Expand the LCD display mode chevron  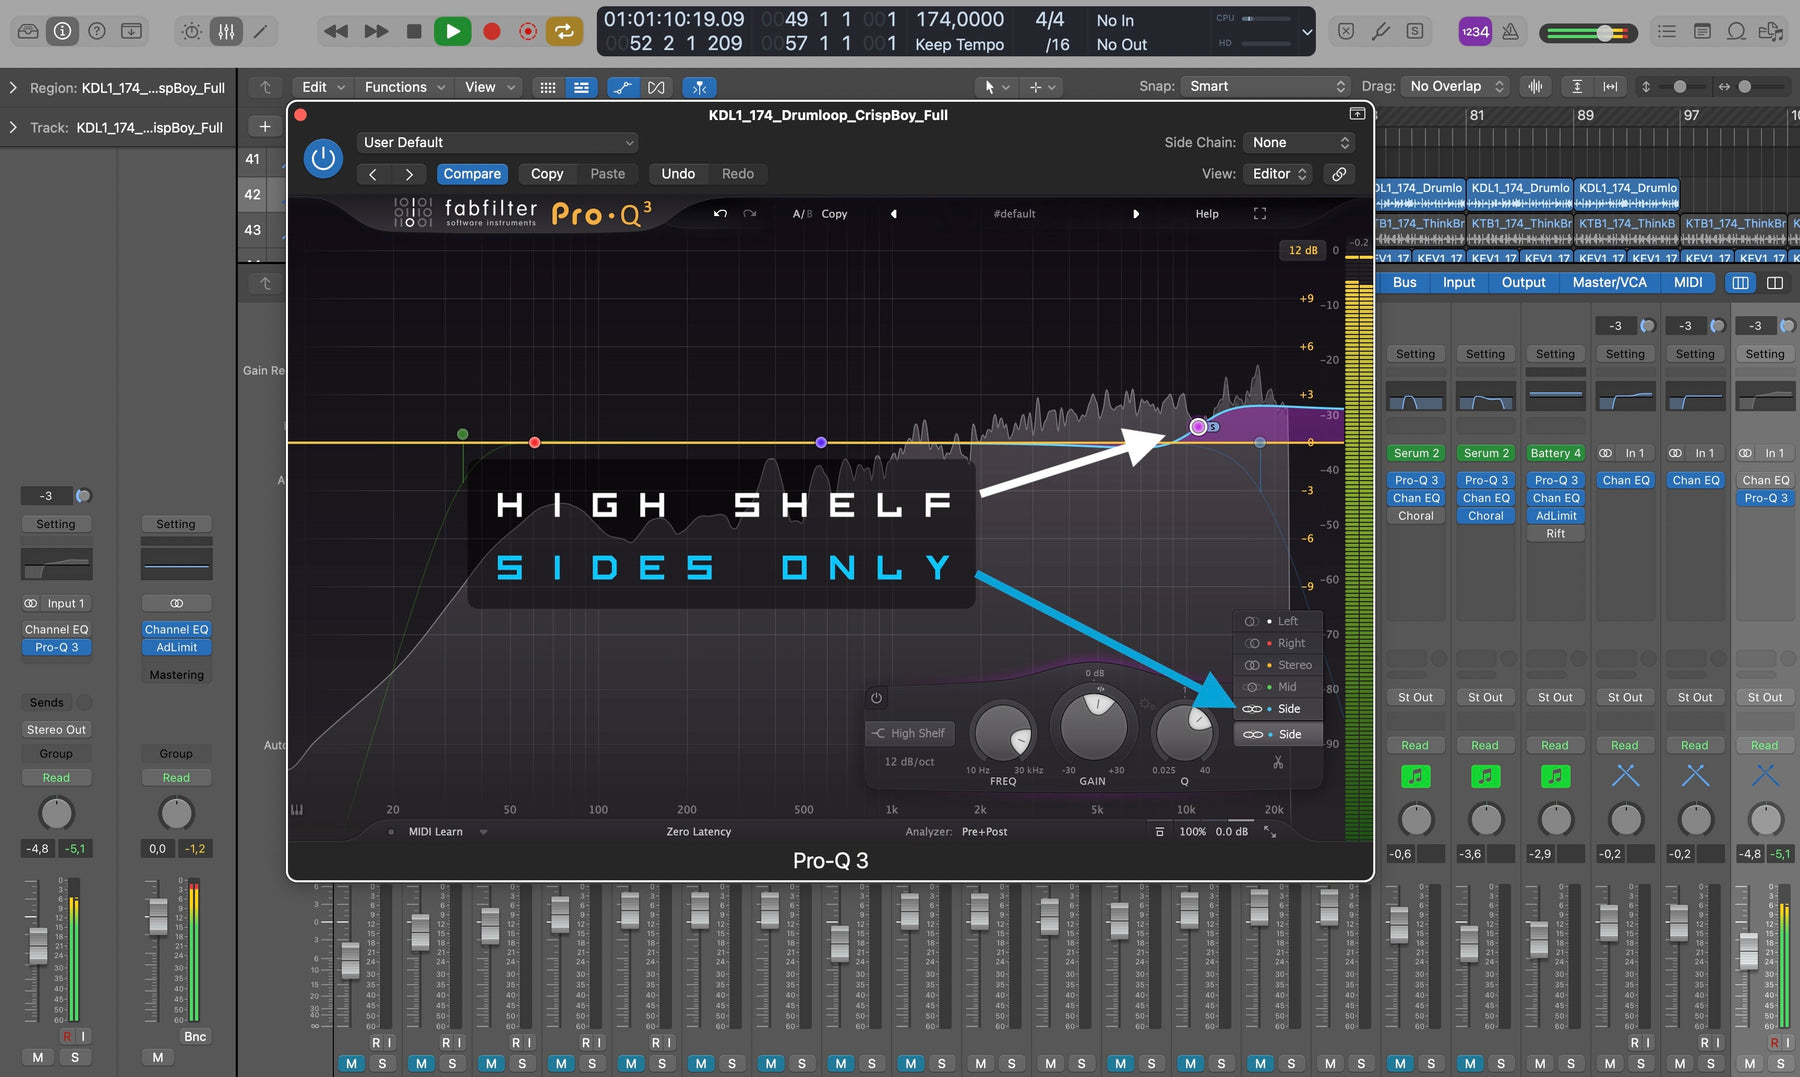[1306, 31]
